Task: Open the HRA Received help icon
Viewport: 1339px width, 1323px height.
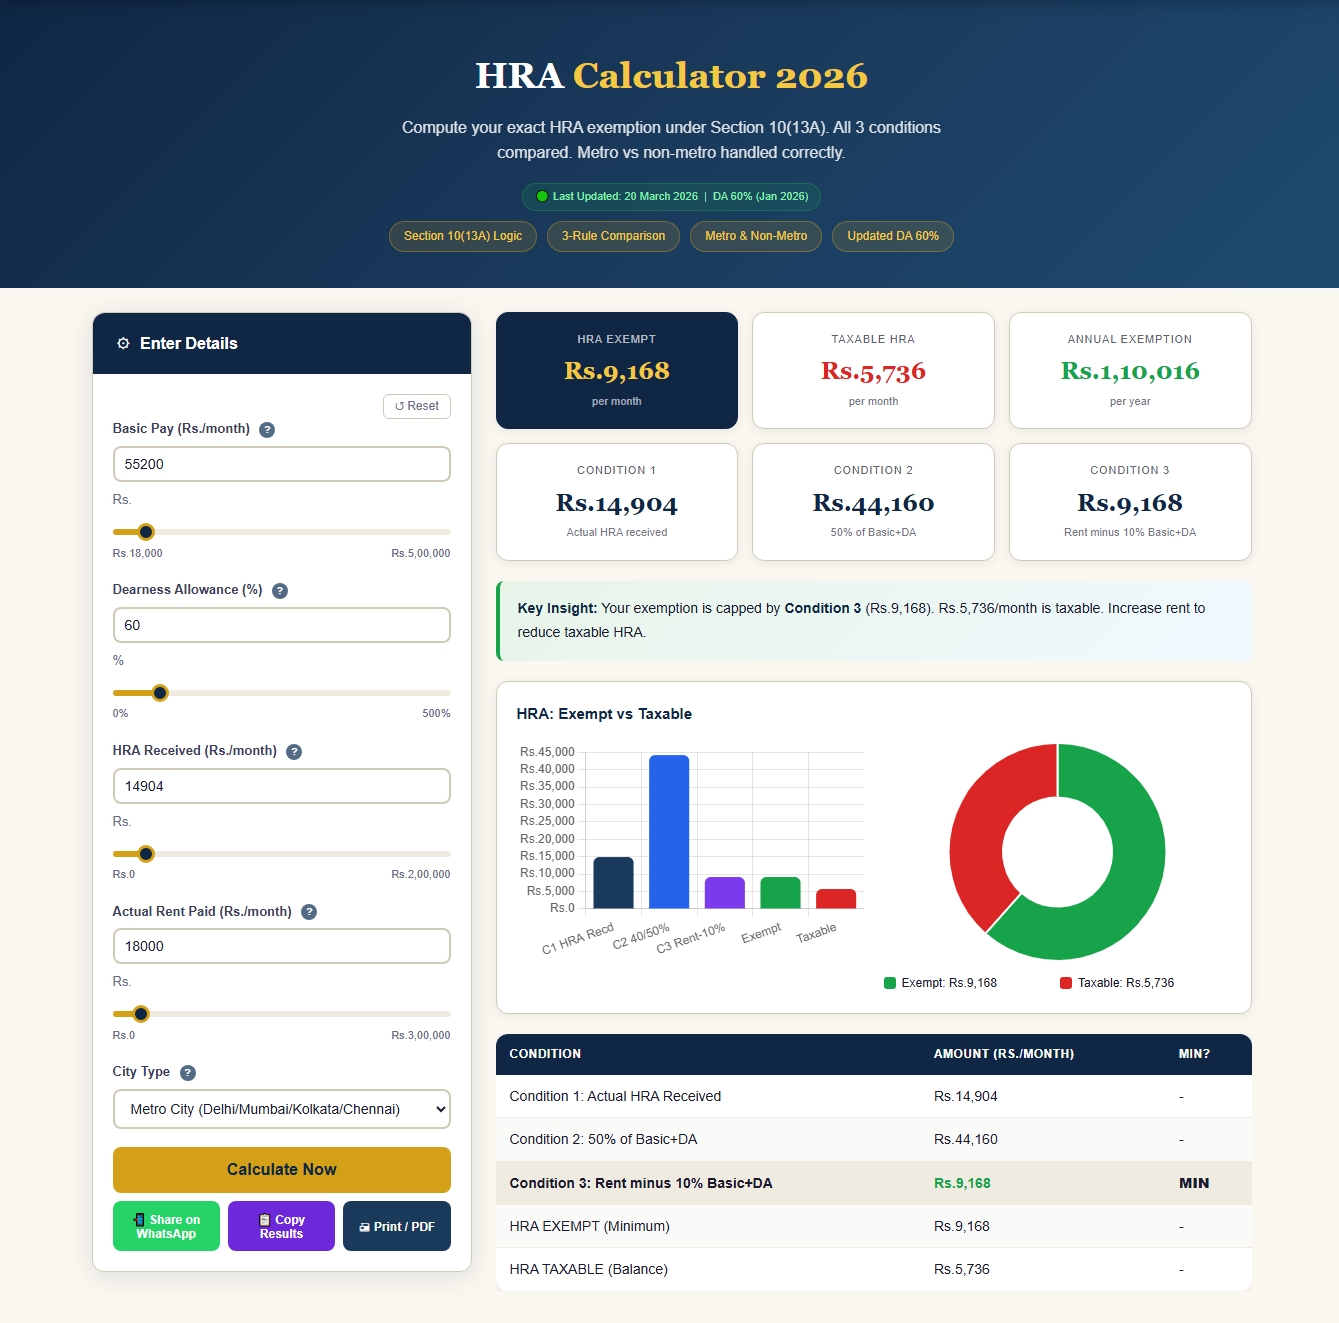Action: pos(294,751)
